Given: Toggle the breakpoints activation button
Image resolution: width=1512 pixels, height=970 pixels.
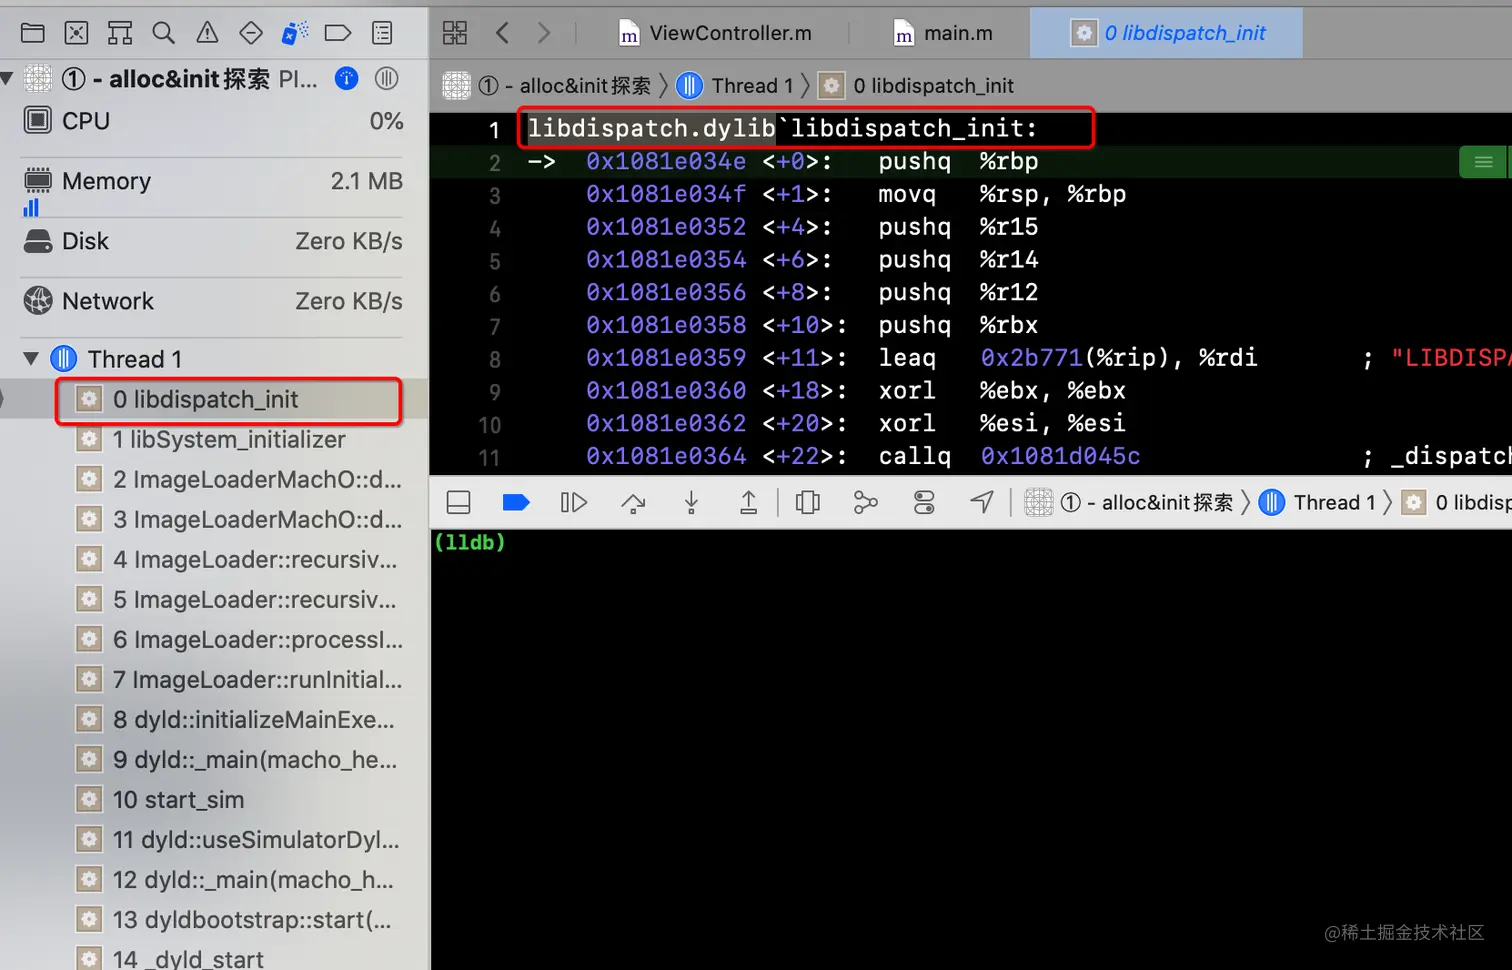Looking at the screenshot, I should pyautogui.click(x=516, y=502).
